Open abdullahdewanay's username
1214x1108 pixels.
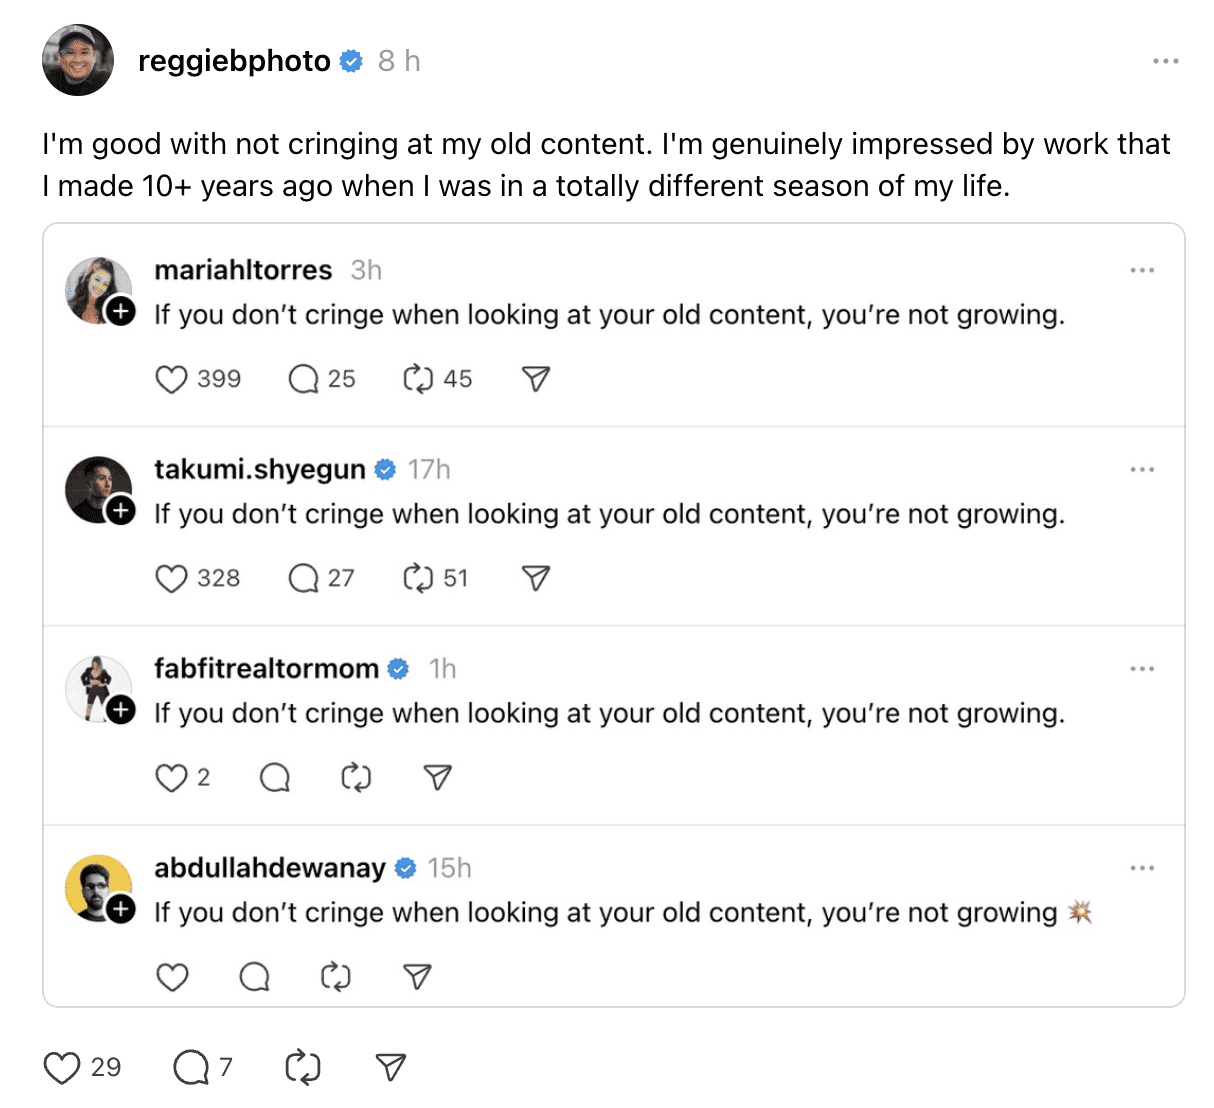click(269, 868)
